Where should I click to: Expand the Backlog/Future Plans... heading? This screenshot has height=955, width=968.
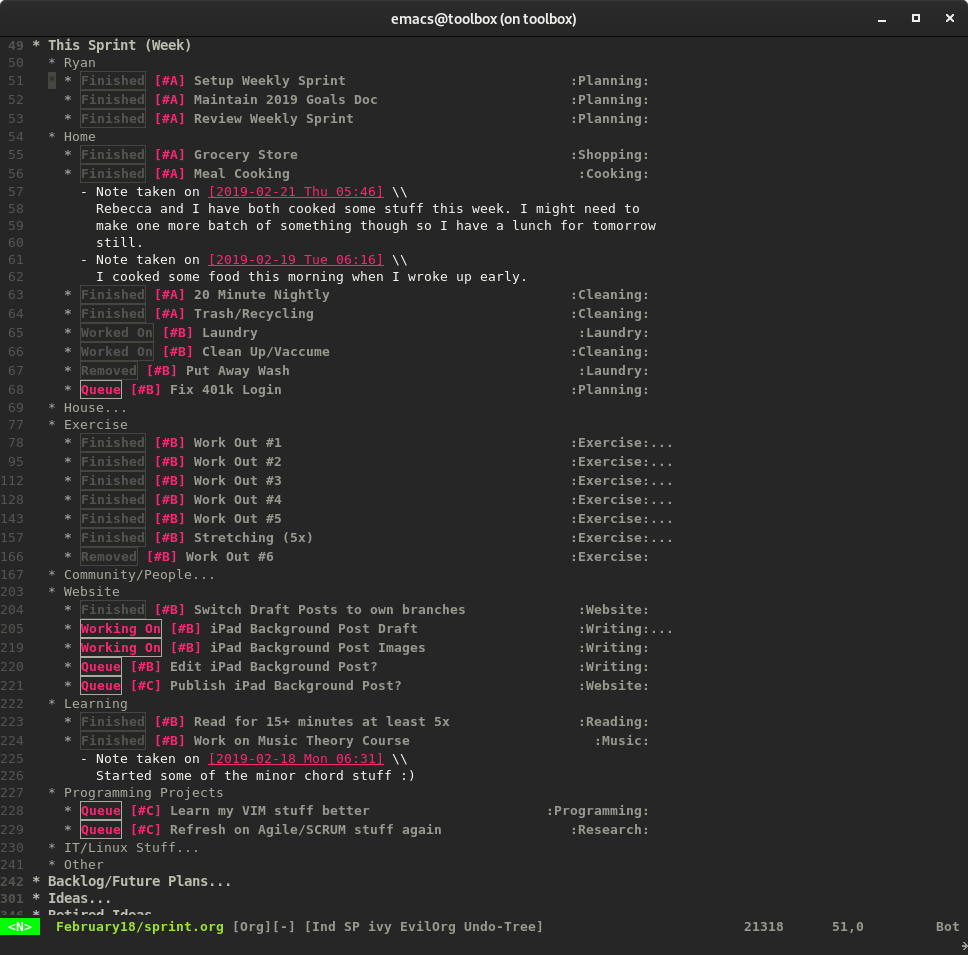(x=139, y=882)
